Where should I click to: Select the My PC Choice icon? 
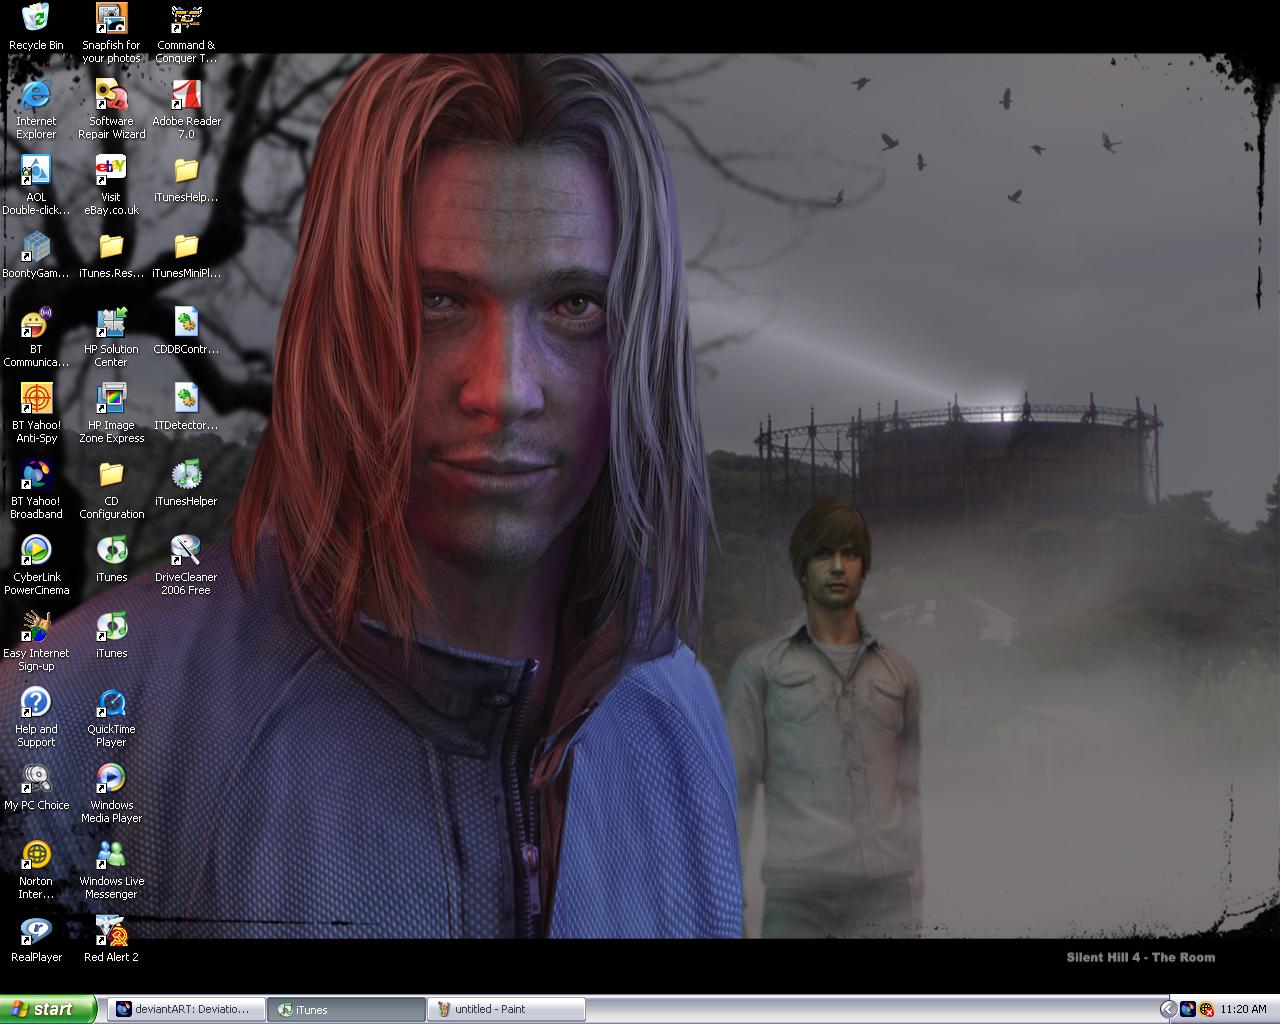click(x=36, y=787)
